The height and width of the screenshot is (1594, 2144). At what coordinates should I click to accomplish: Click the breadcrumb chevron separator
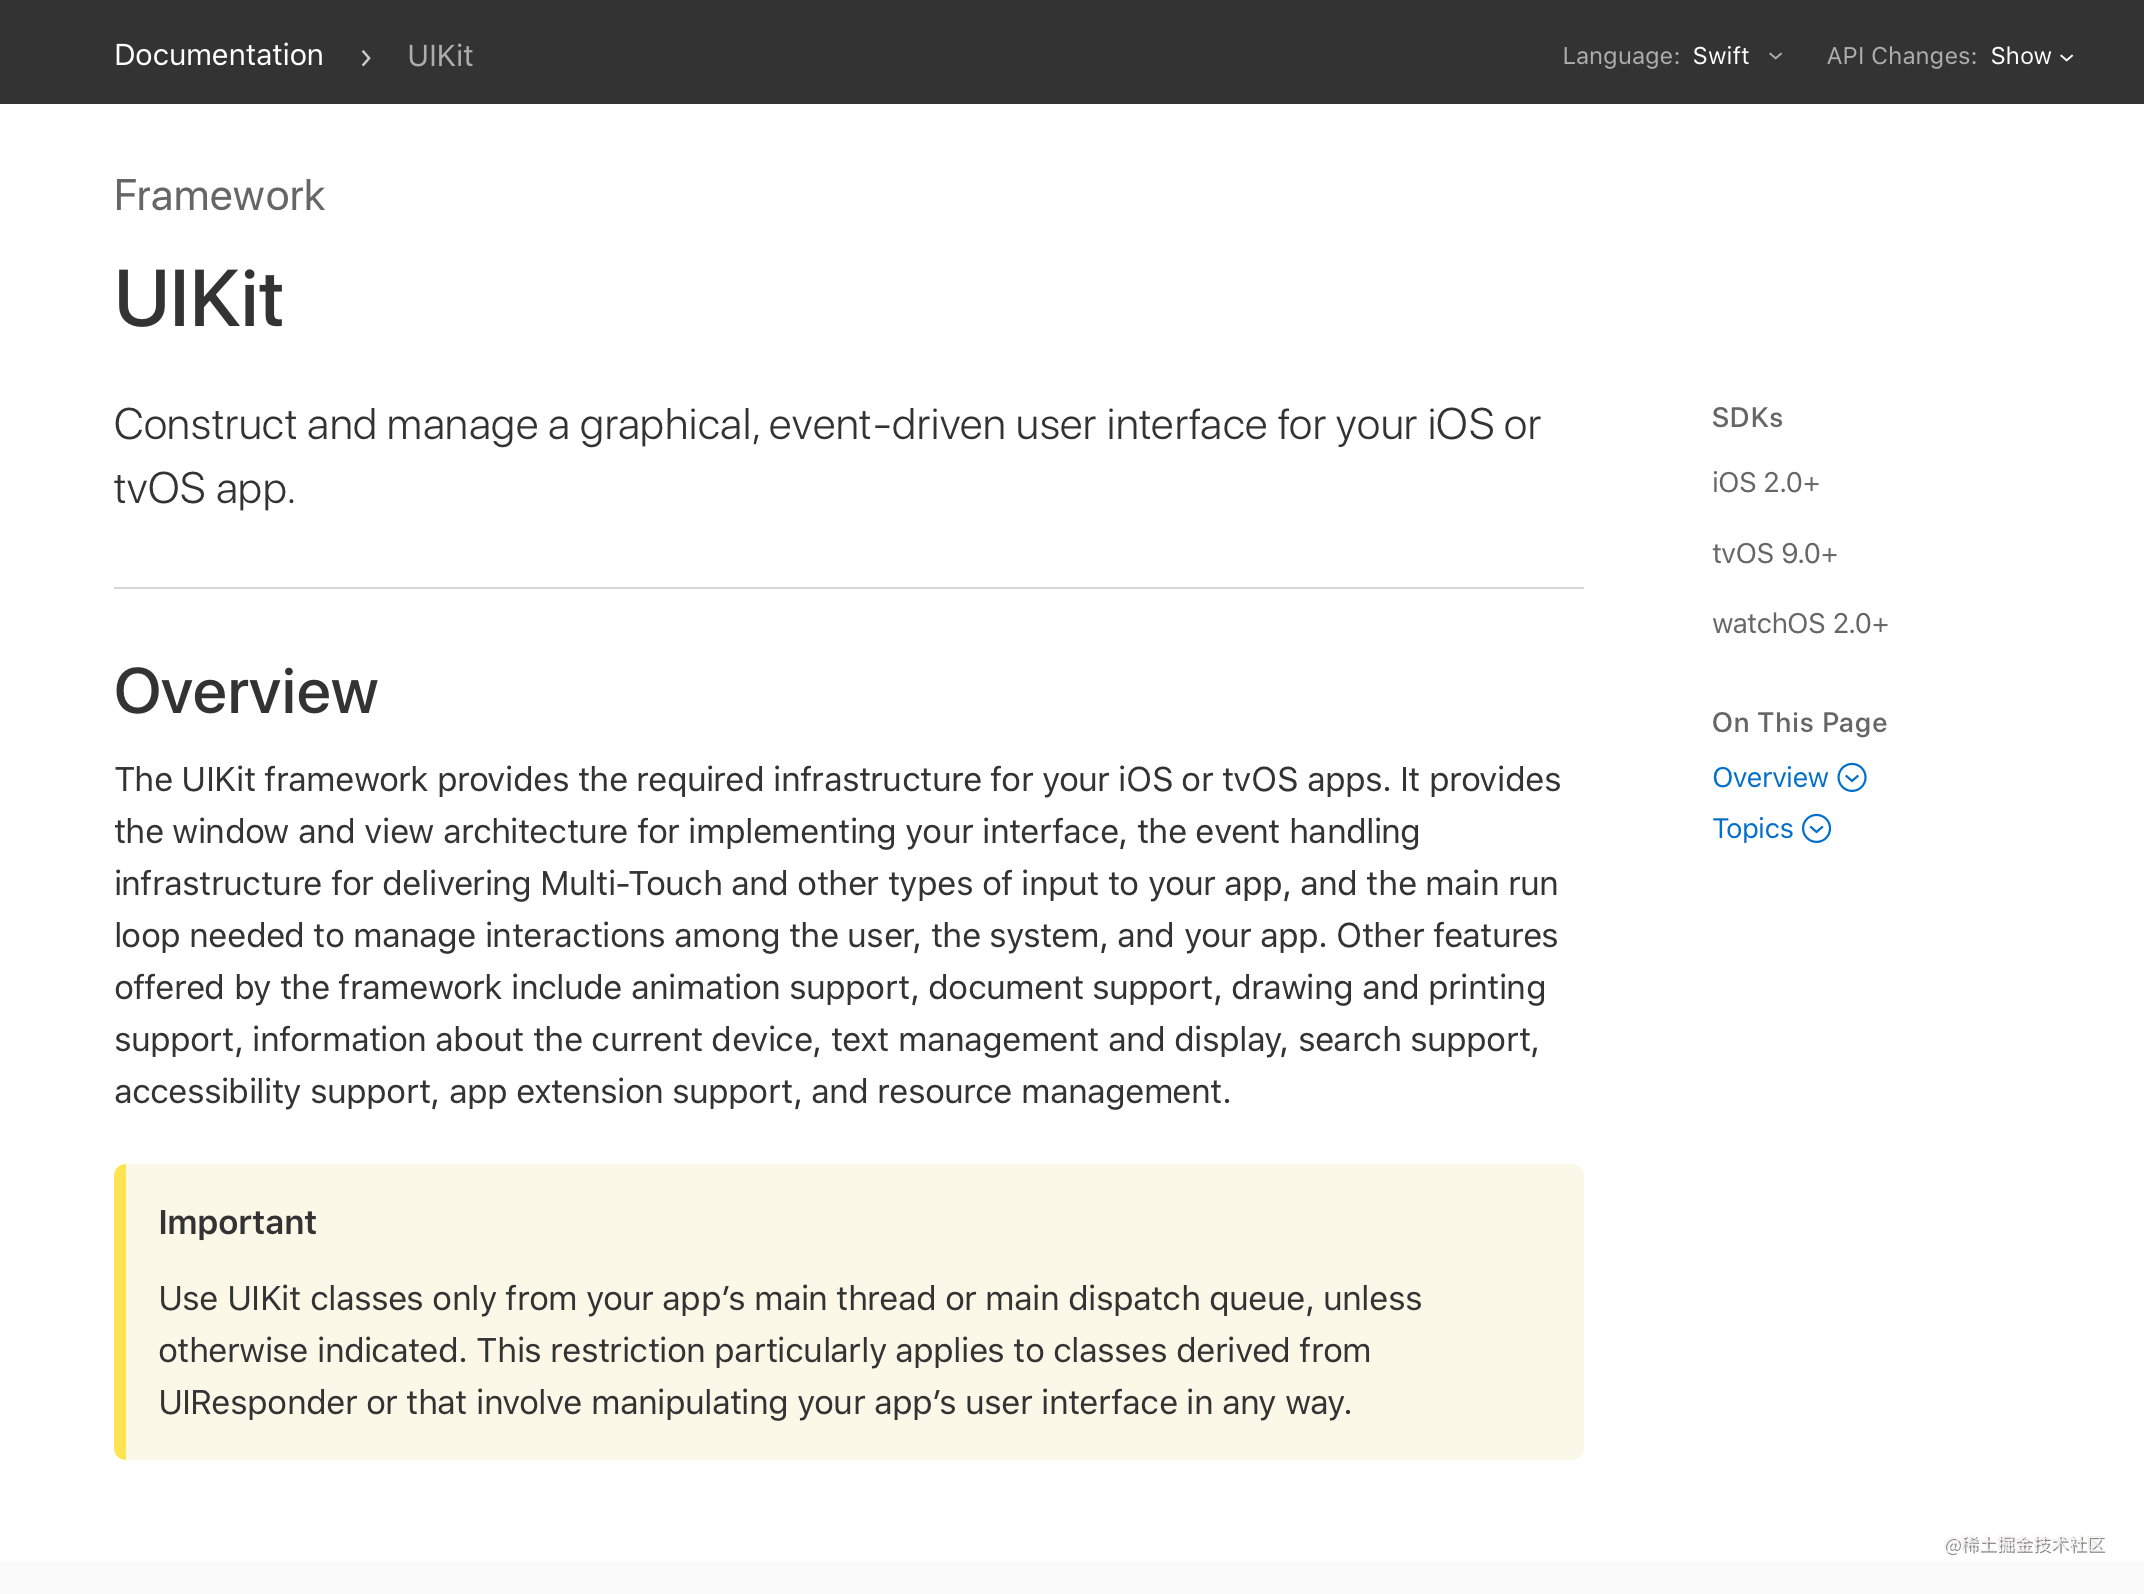(x=366, y=58)
